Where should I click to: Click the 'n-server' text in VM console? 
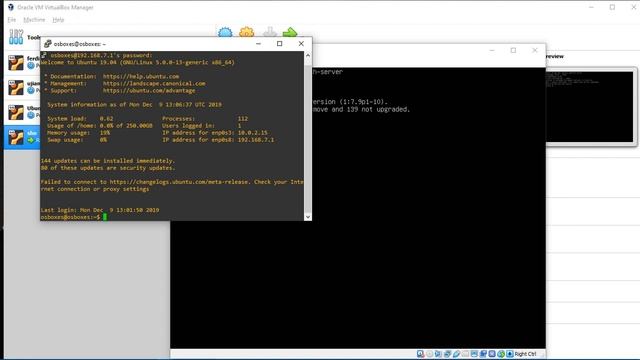click(328, 71)
